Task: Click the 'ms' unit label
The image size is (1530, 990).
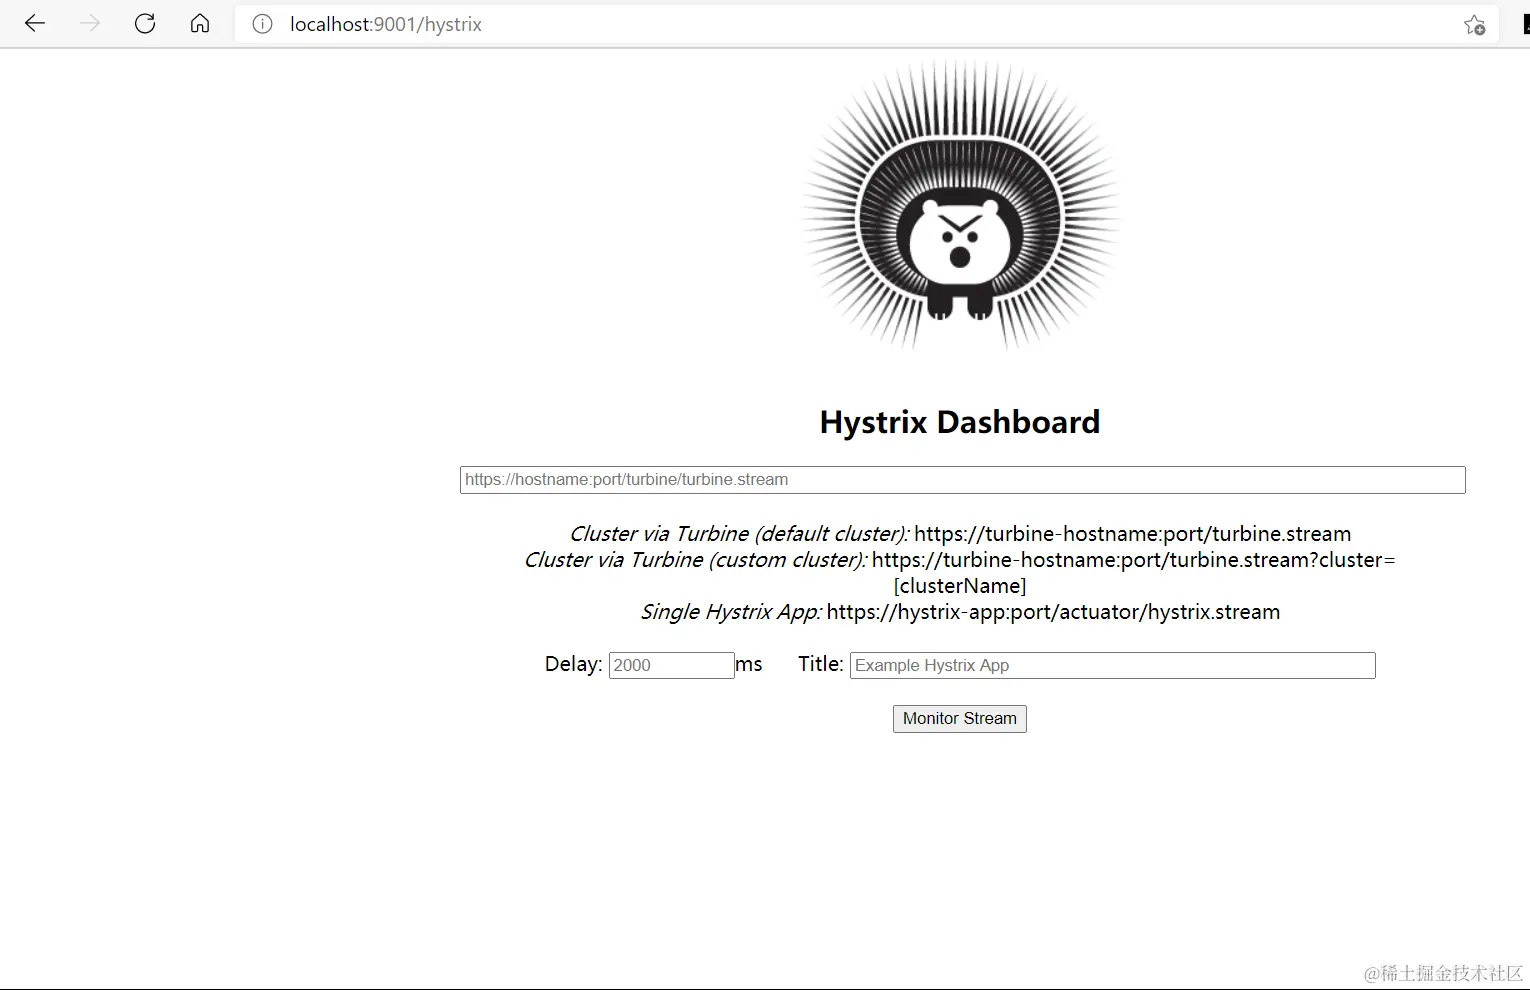Action: pos(749,664)
